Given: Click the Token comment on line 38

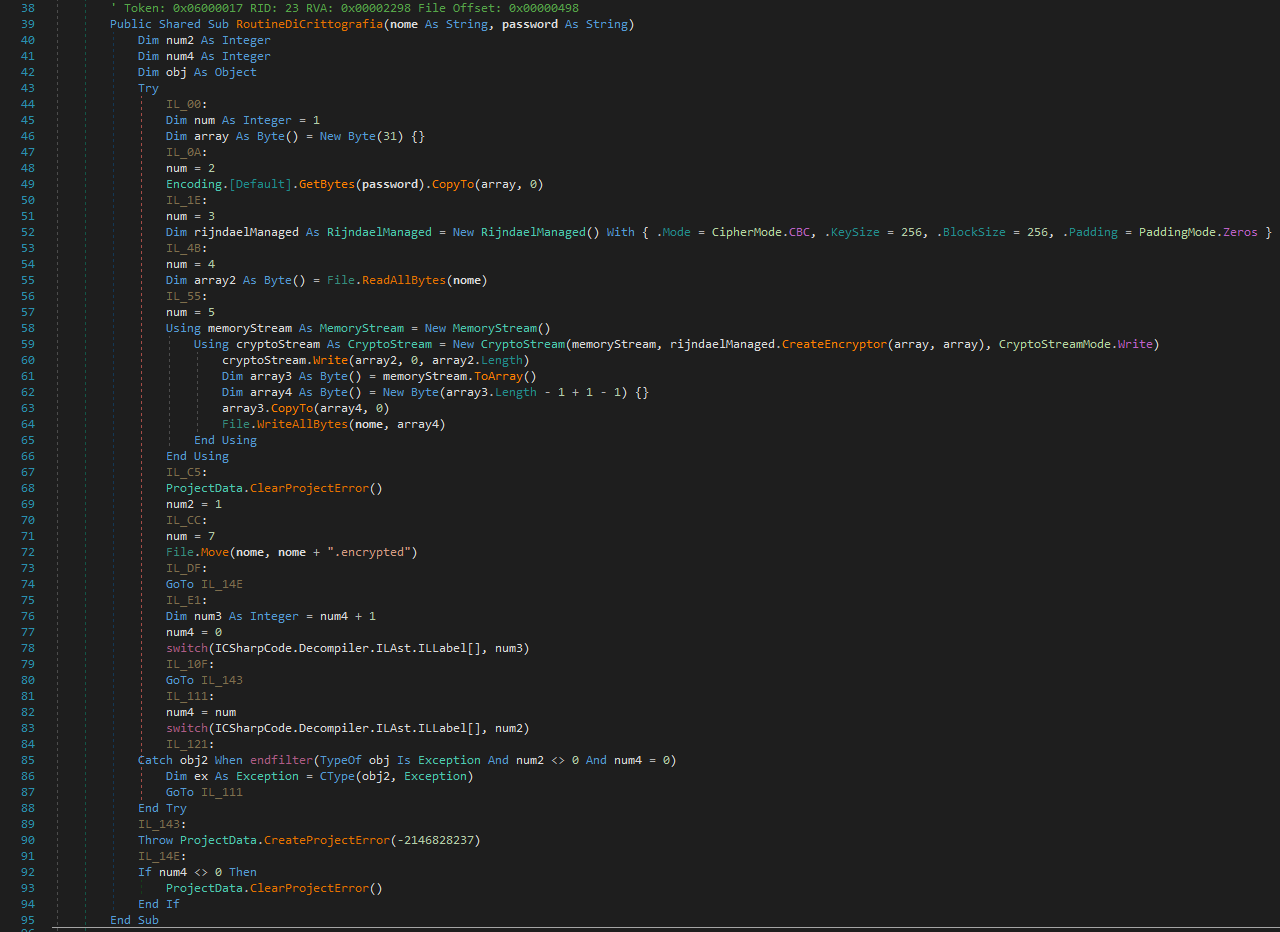Looking at the screenshot, I should (x=344, y=8).
